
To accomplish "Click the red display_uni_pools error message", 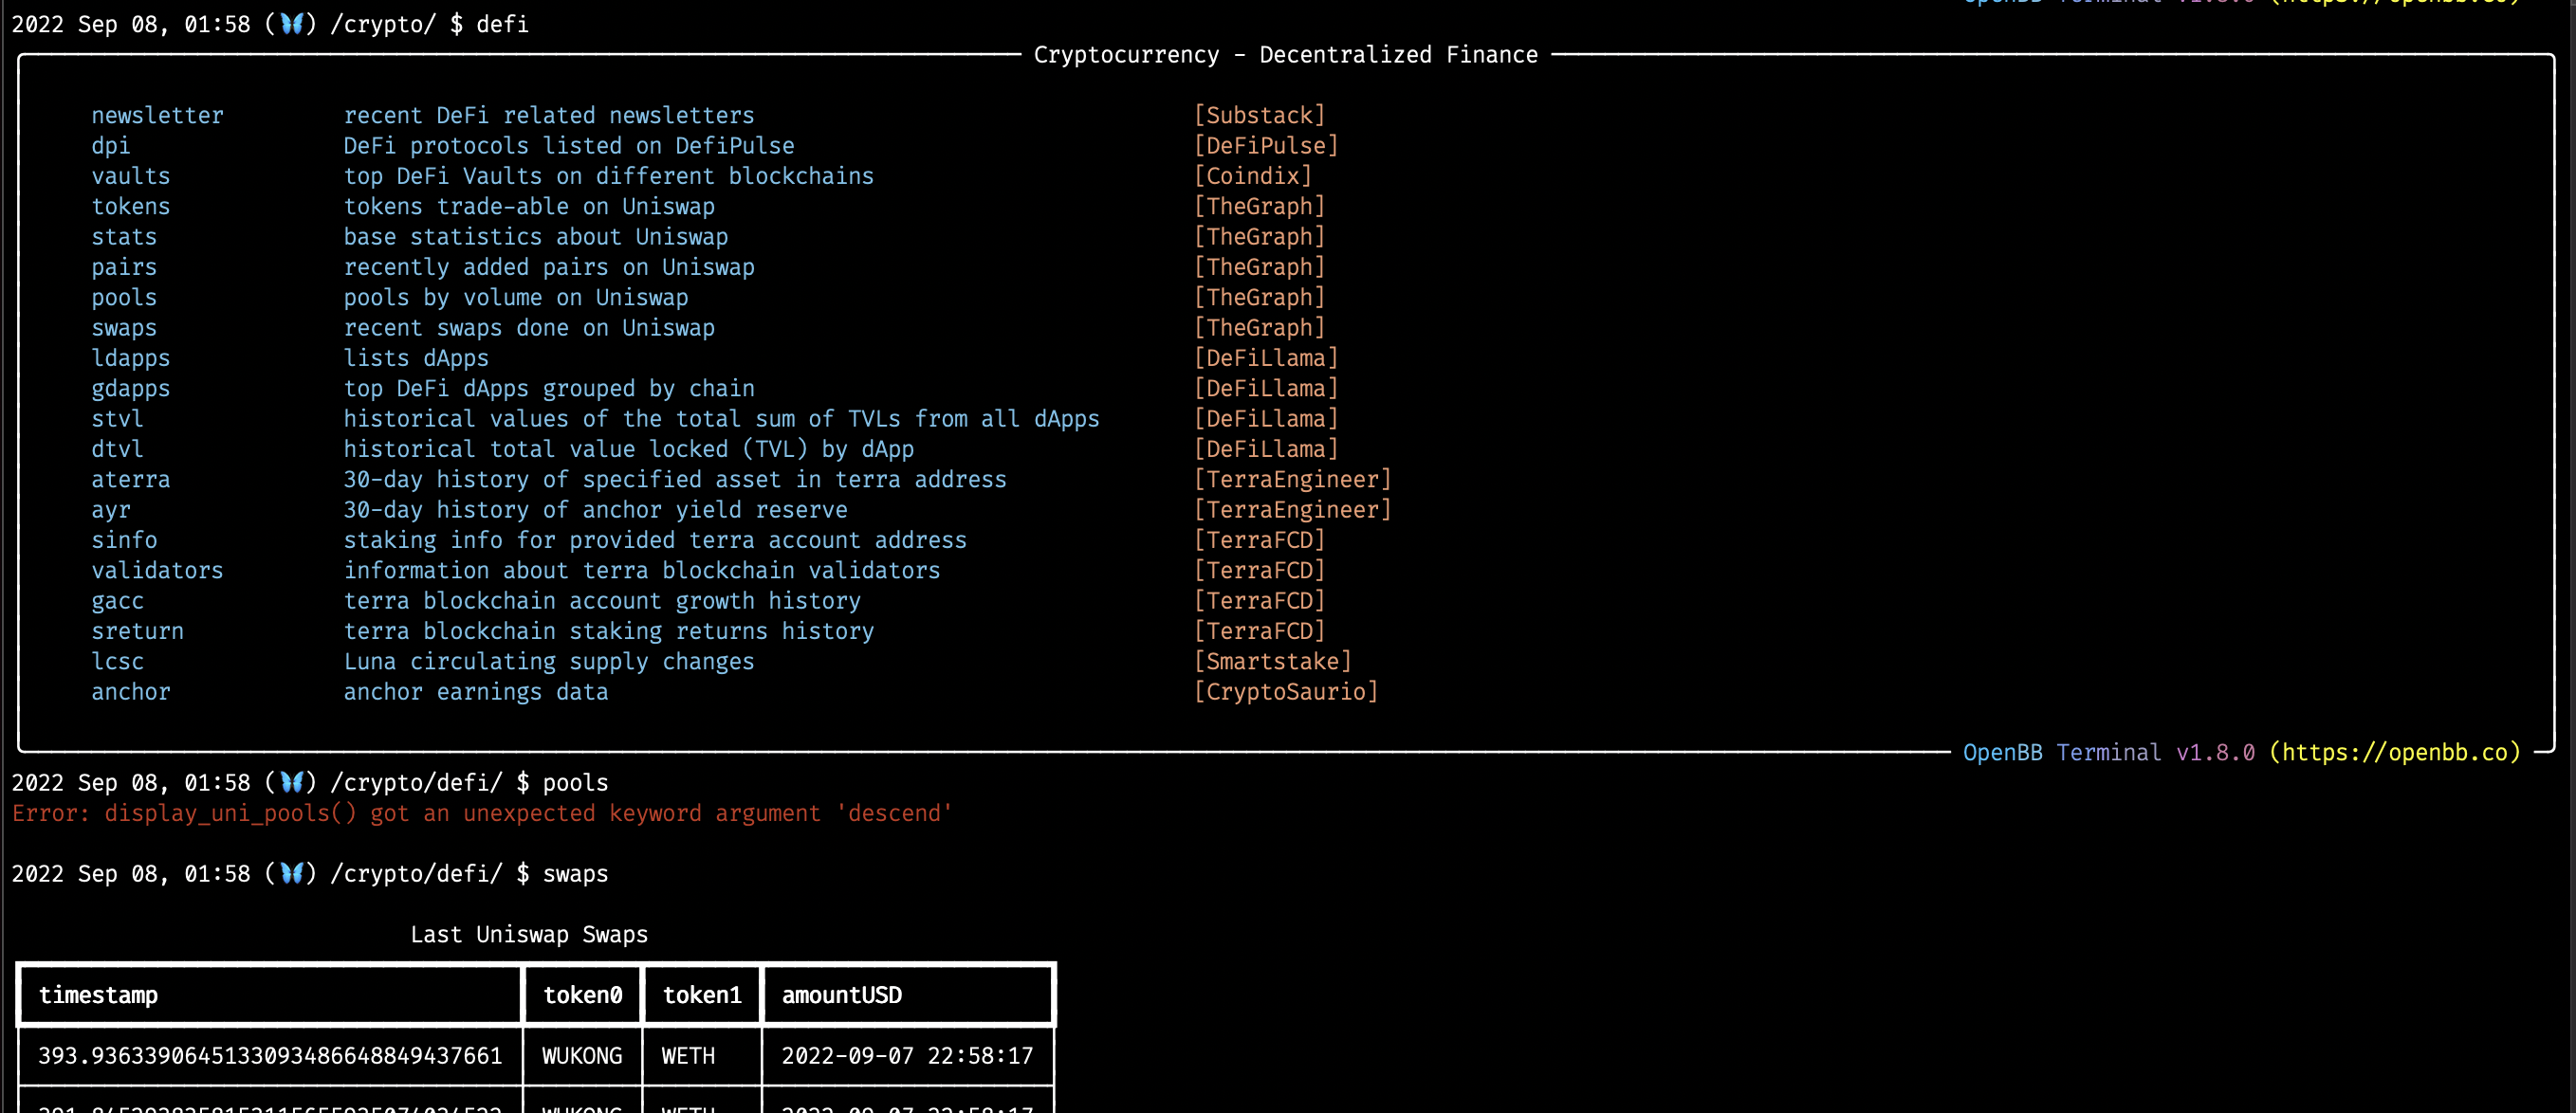I will pyautogui.click(x=480, y=813).
